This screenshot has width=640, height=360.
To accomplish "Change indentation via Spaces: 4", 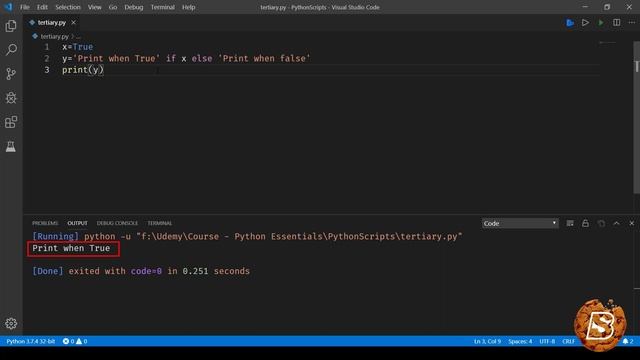I will tap(520, 341).
